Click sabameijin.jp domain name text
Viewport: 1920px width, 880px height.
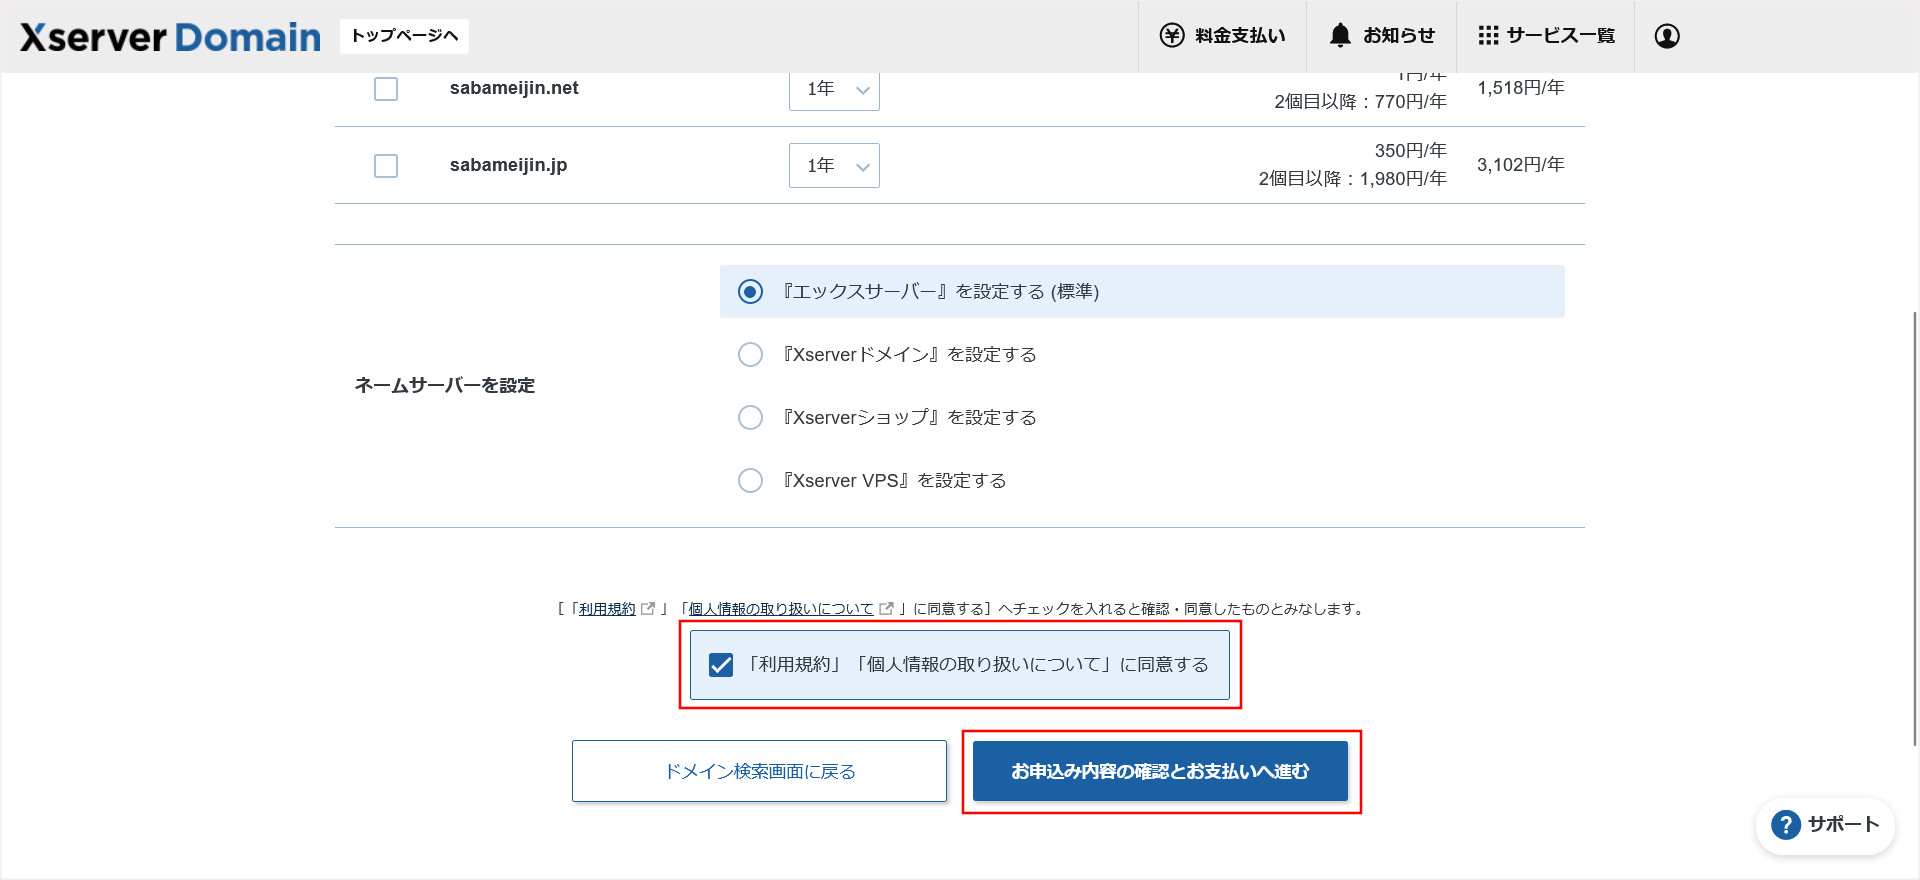coord(508,165)
